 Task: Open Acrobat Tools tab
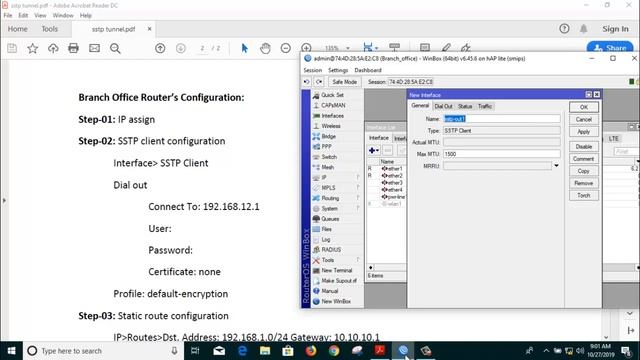(50, 29)
